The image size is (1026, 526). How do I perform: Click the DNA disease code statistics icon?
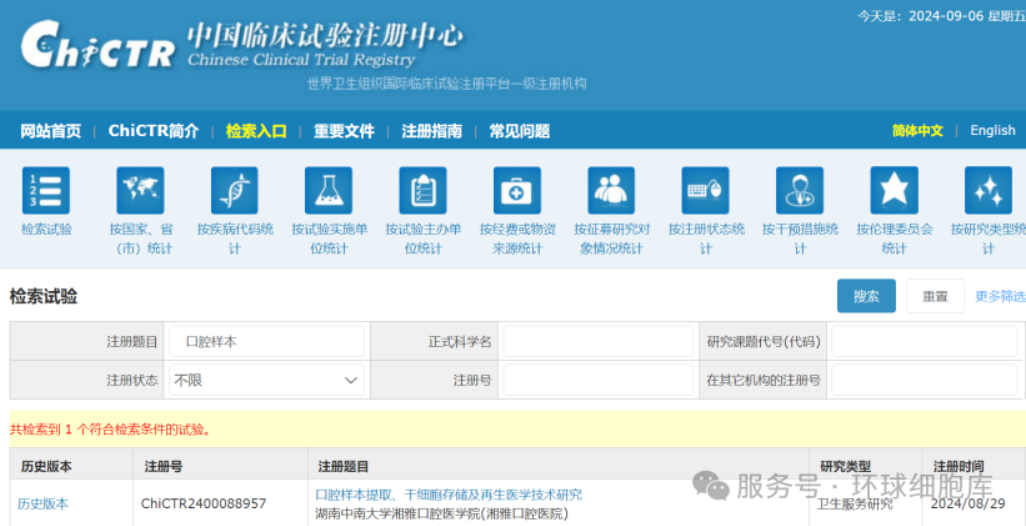tap(234, 191)
